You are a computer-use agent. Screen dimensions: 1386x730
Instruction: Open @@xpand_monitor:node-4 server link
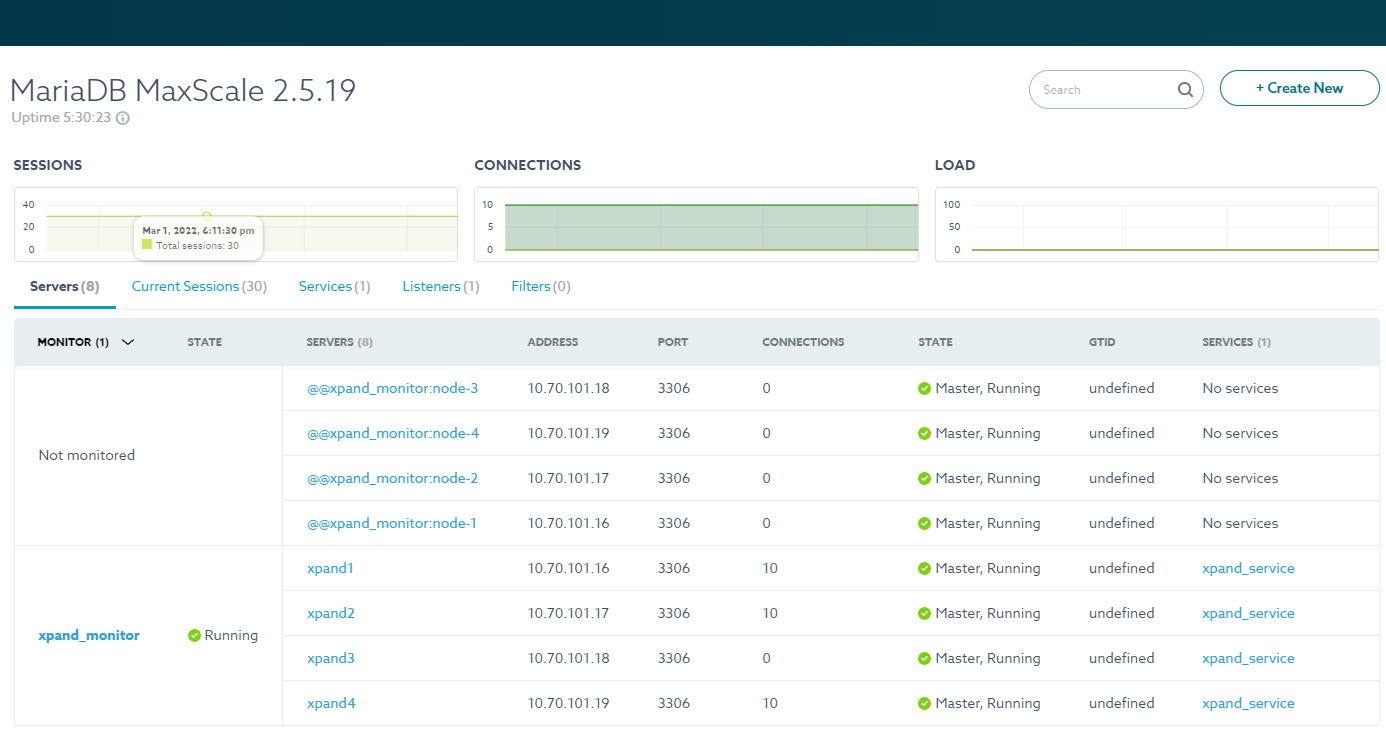tap(392, 433)
